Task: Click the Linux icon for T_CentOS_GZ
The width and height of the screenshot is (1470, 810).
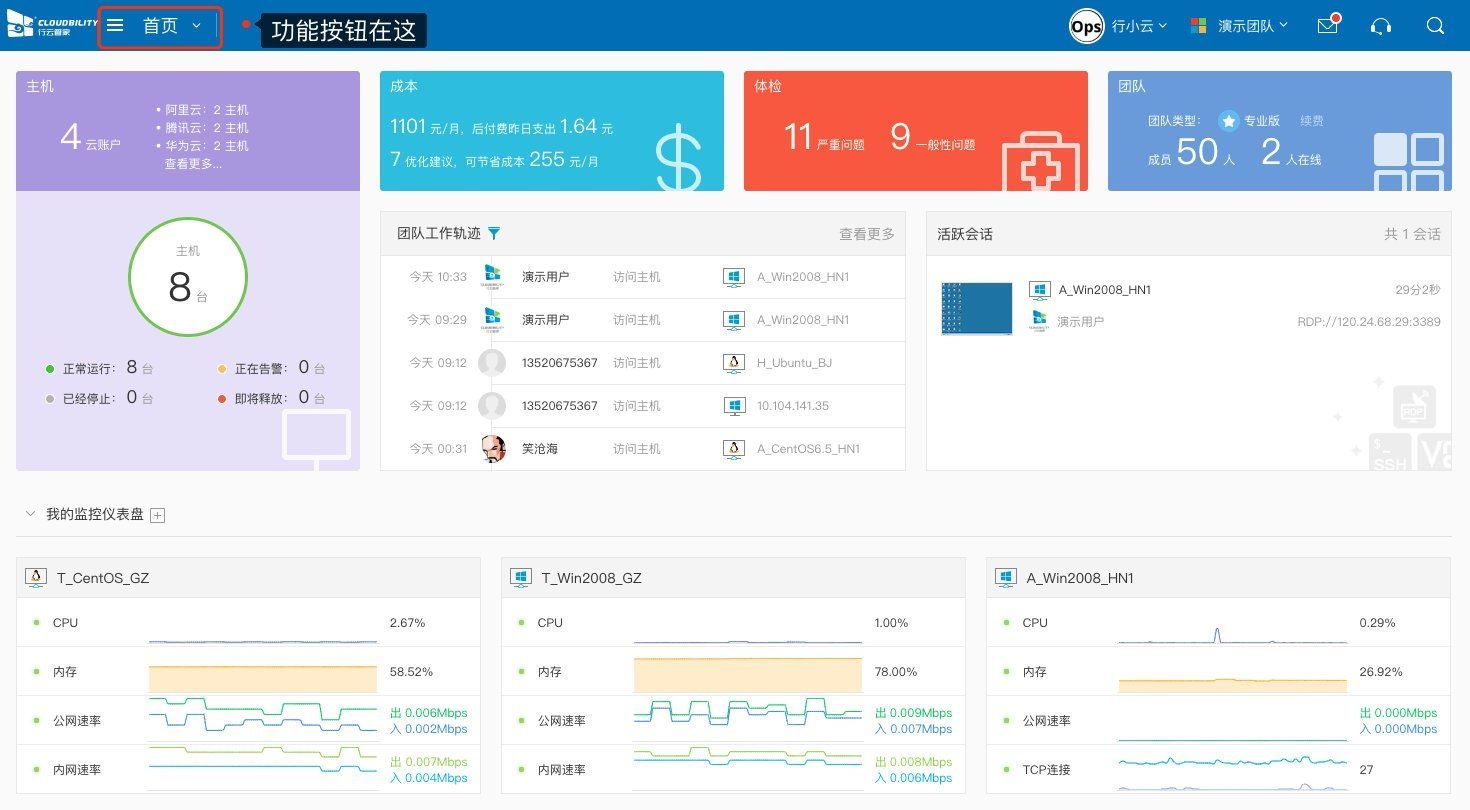Action: pyautogui.click(x=37, y=577)
